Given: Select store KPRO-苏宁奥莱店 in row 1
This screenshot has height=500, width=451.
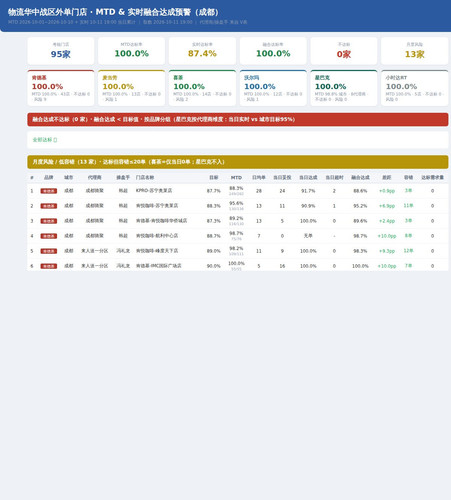Looking at the screenshot, I should 154,191.
